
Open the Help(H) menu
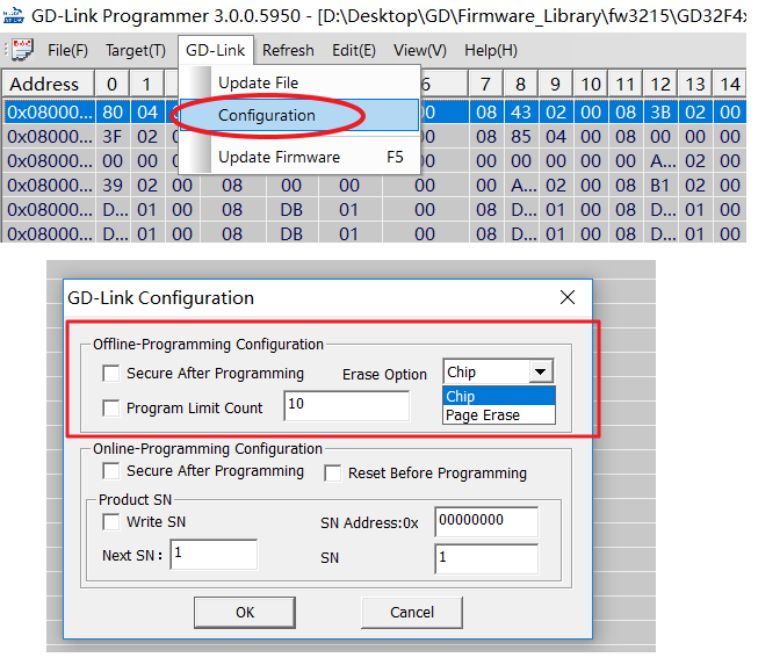tap(491, 50)
